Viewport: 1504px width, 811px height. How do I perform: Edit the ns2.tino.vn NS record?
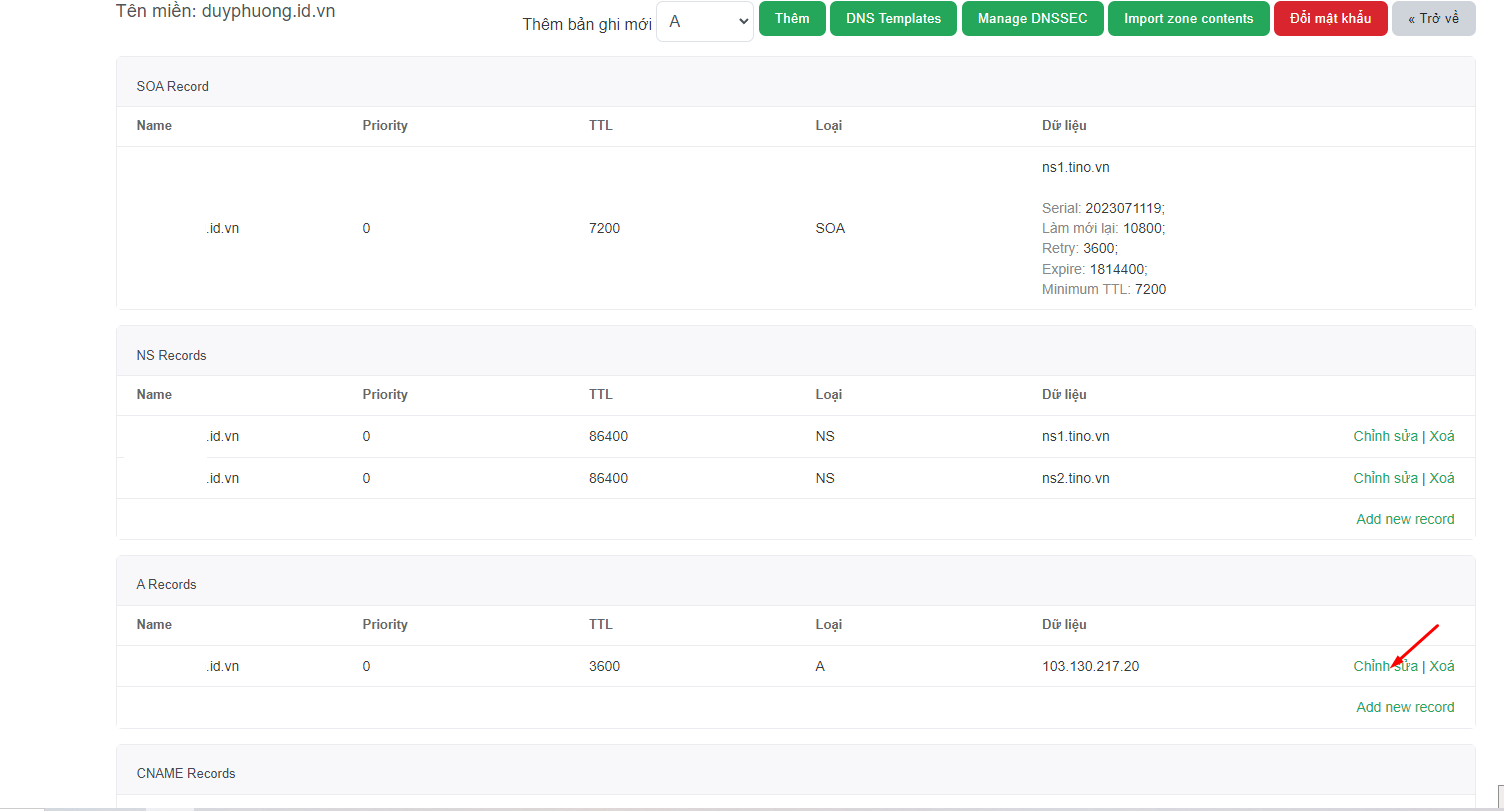click(1385, 478)
